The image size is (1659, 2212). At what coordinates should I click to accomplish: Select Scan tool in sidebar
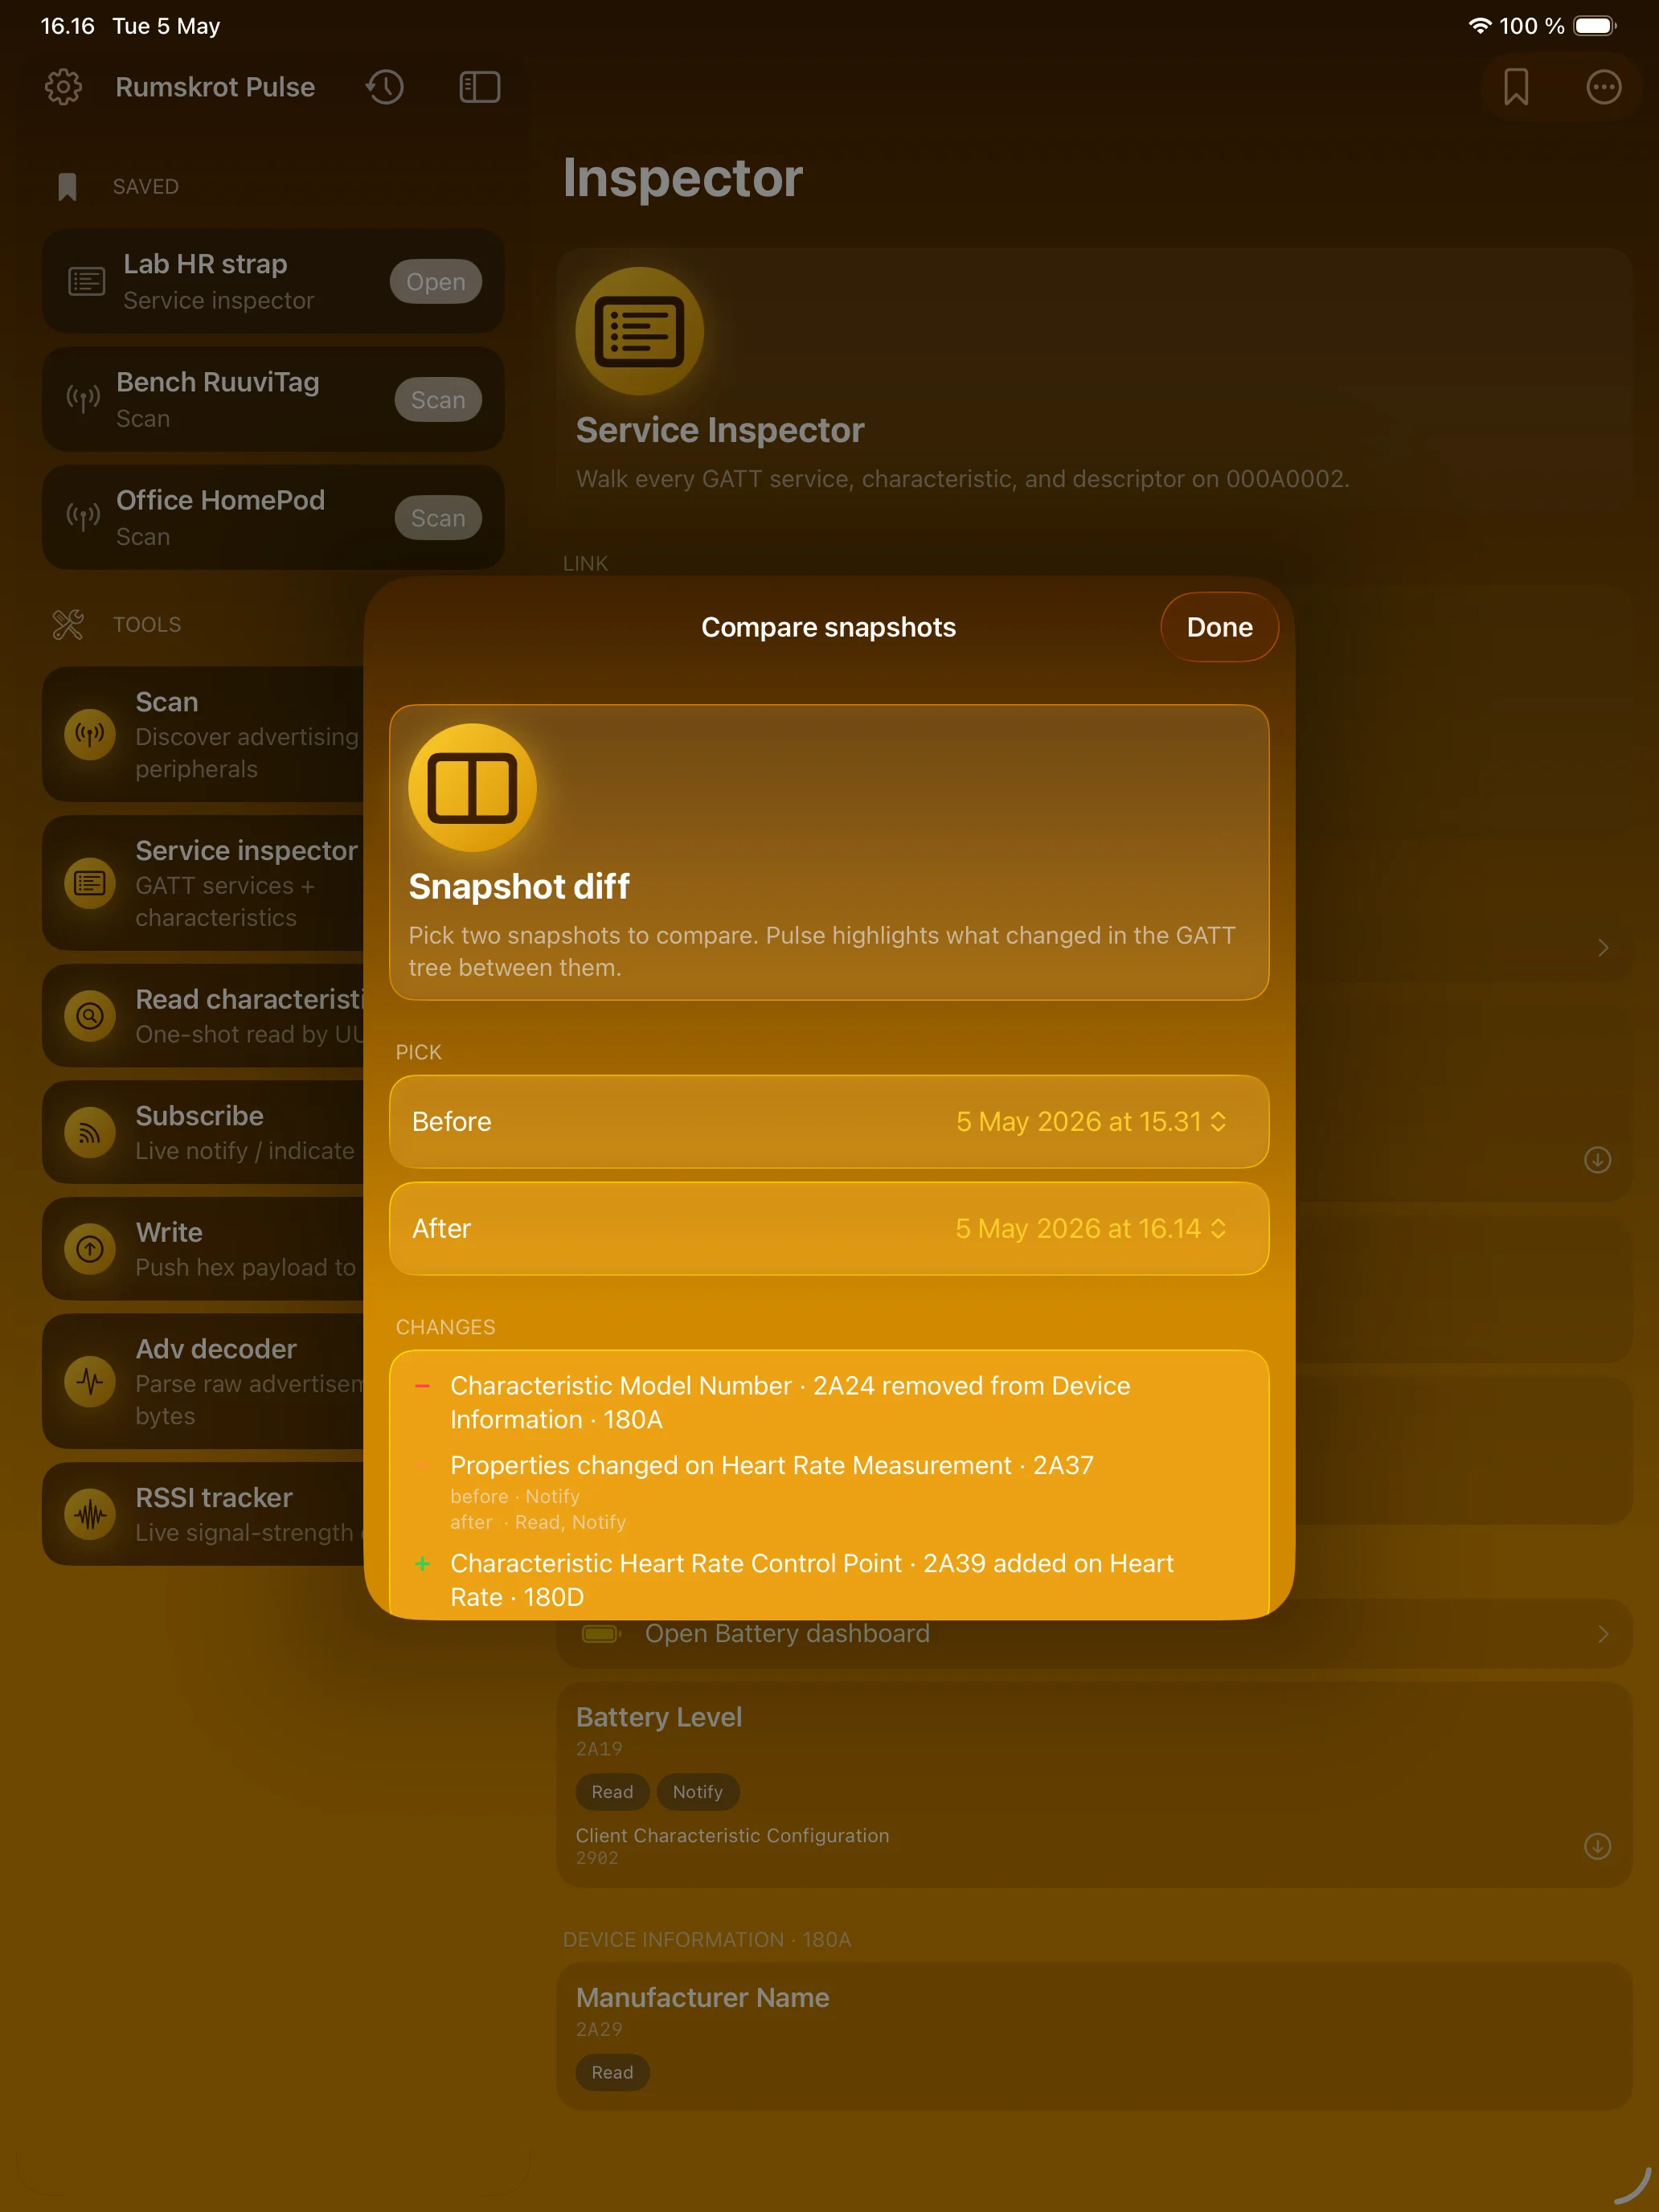204,735
